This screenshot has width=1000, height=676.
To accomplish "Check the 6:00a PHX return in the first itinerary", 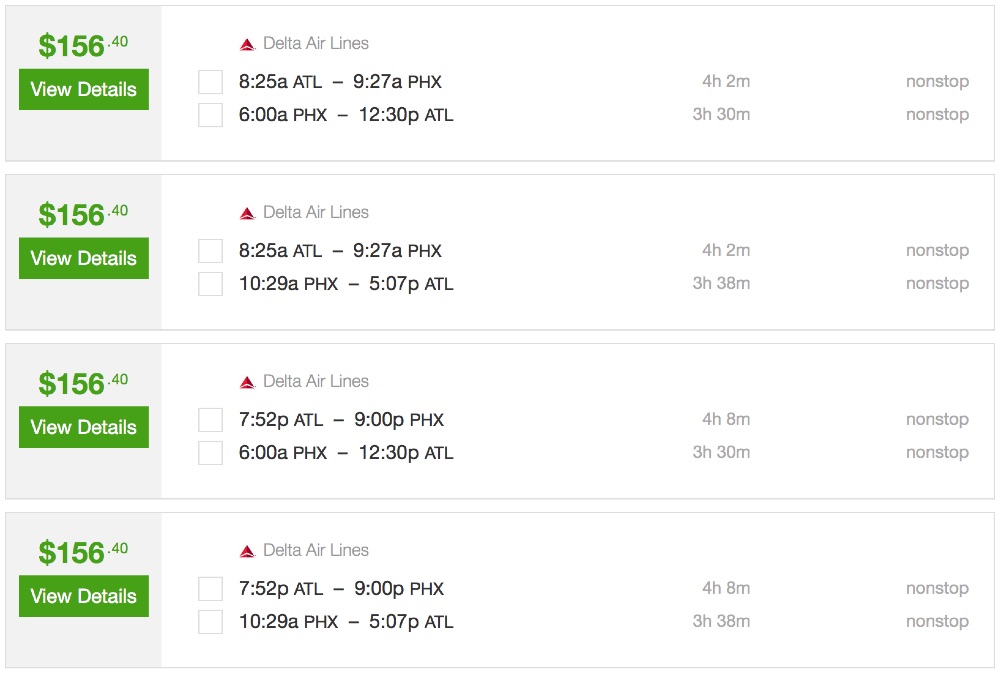I will pyautogui.click(x=210, y=114).
